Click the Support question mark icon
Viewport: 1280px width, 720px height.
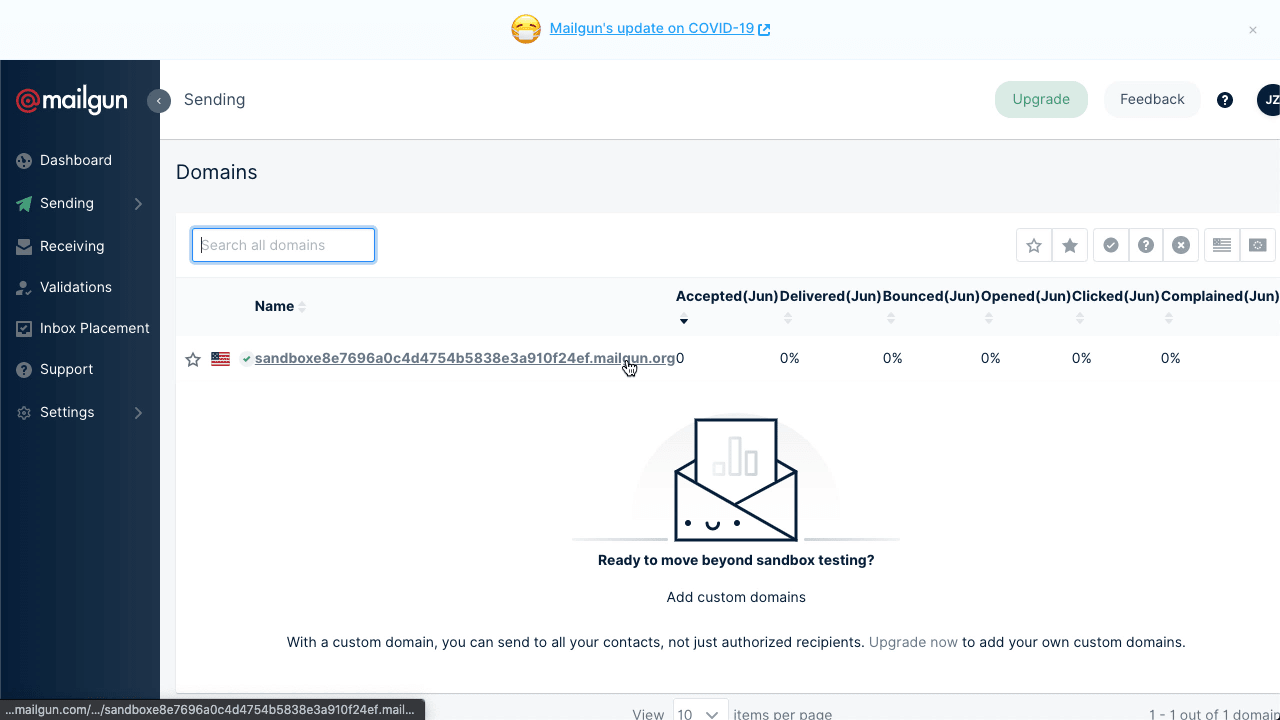[x=24, y=370]
